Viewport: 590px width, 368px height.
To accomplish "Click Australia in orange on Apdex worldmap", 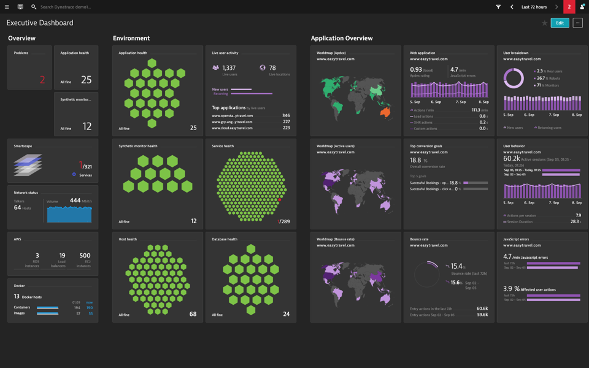I will 385,112.
